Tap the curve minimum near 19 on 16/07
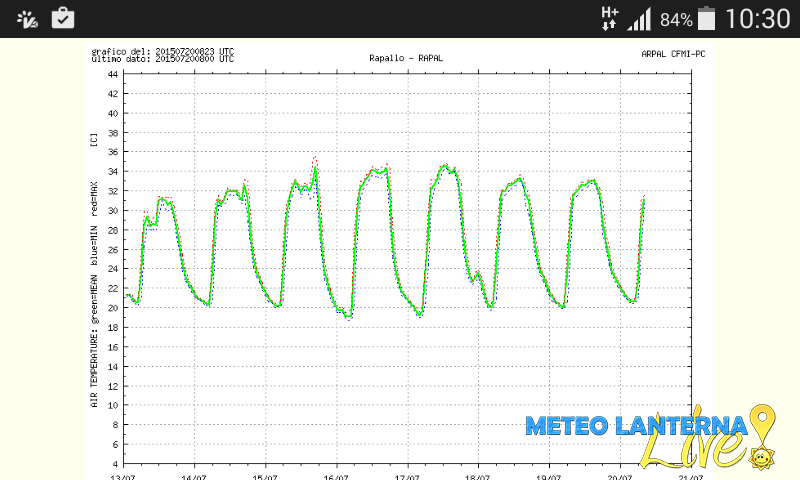The width and height of the screenshot is (800, 480). pyautogui.click(x=349, y=317)
